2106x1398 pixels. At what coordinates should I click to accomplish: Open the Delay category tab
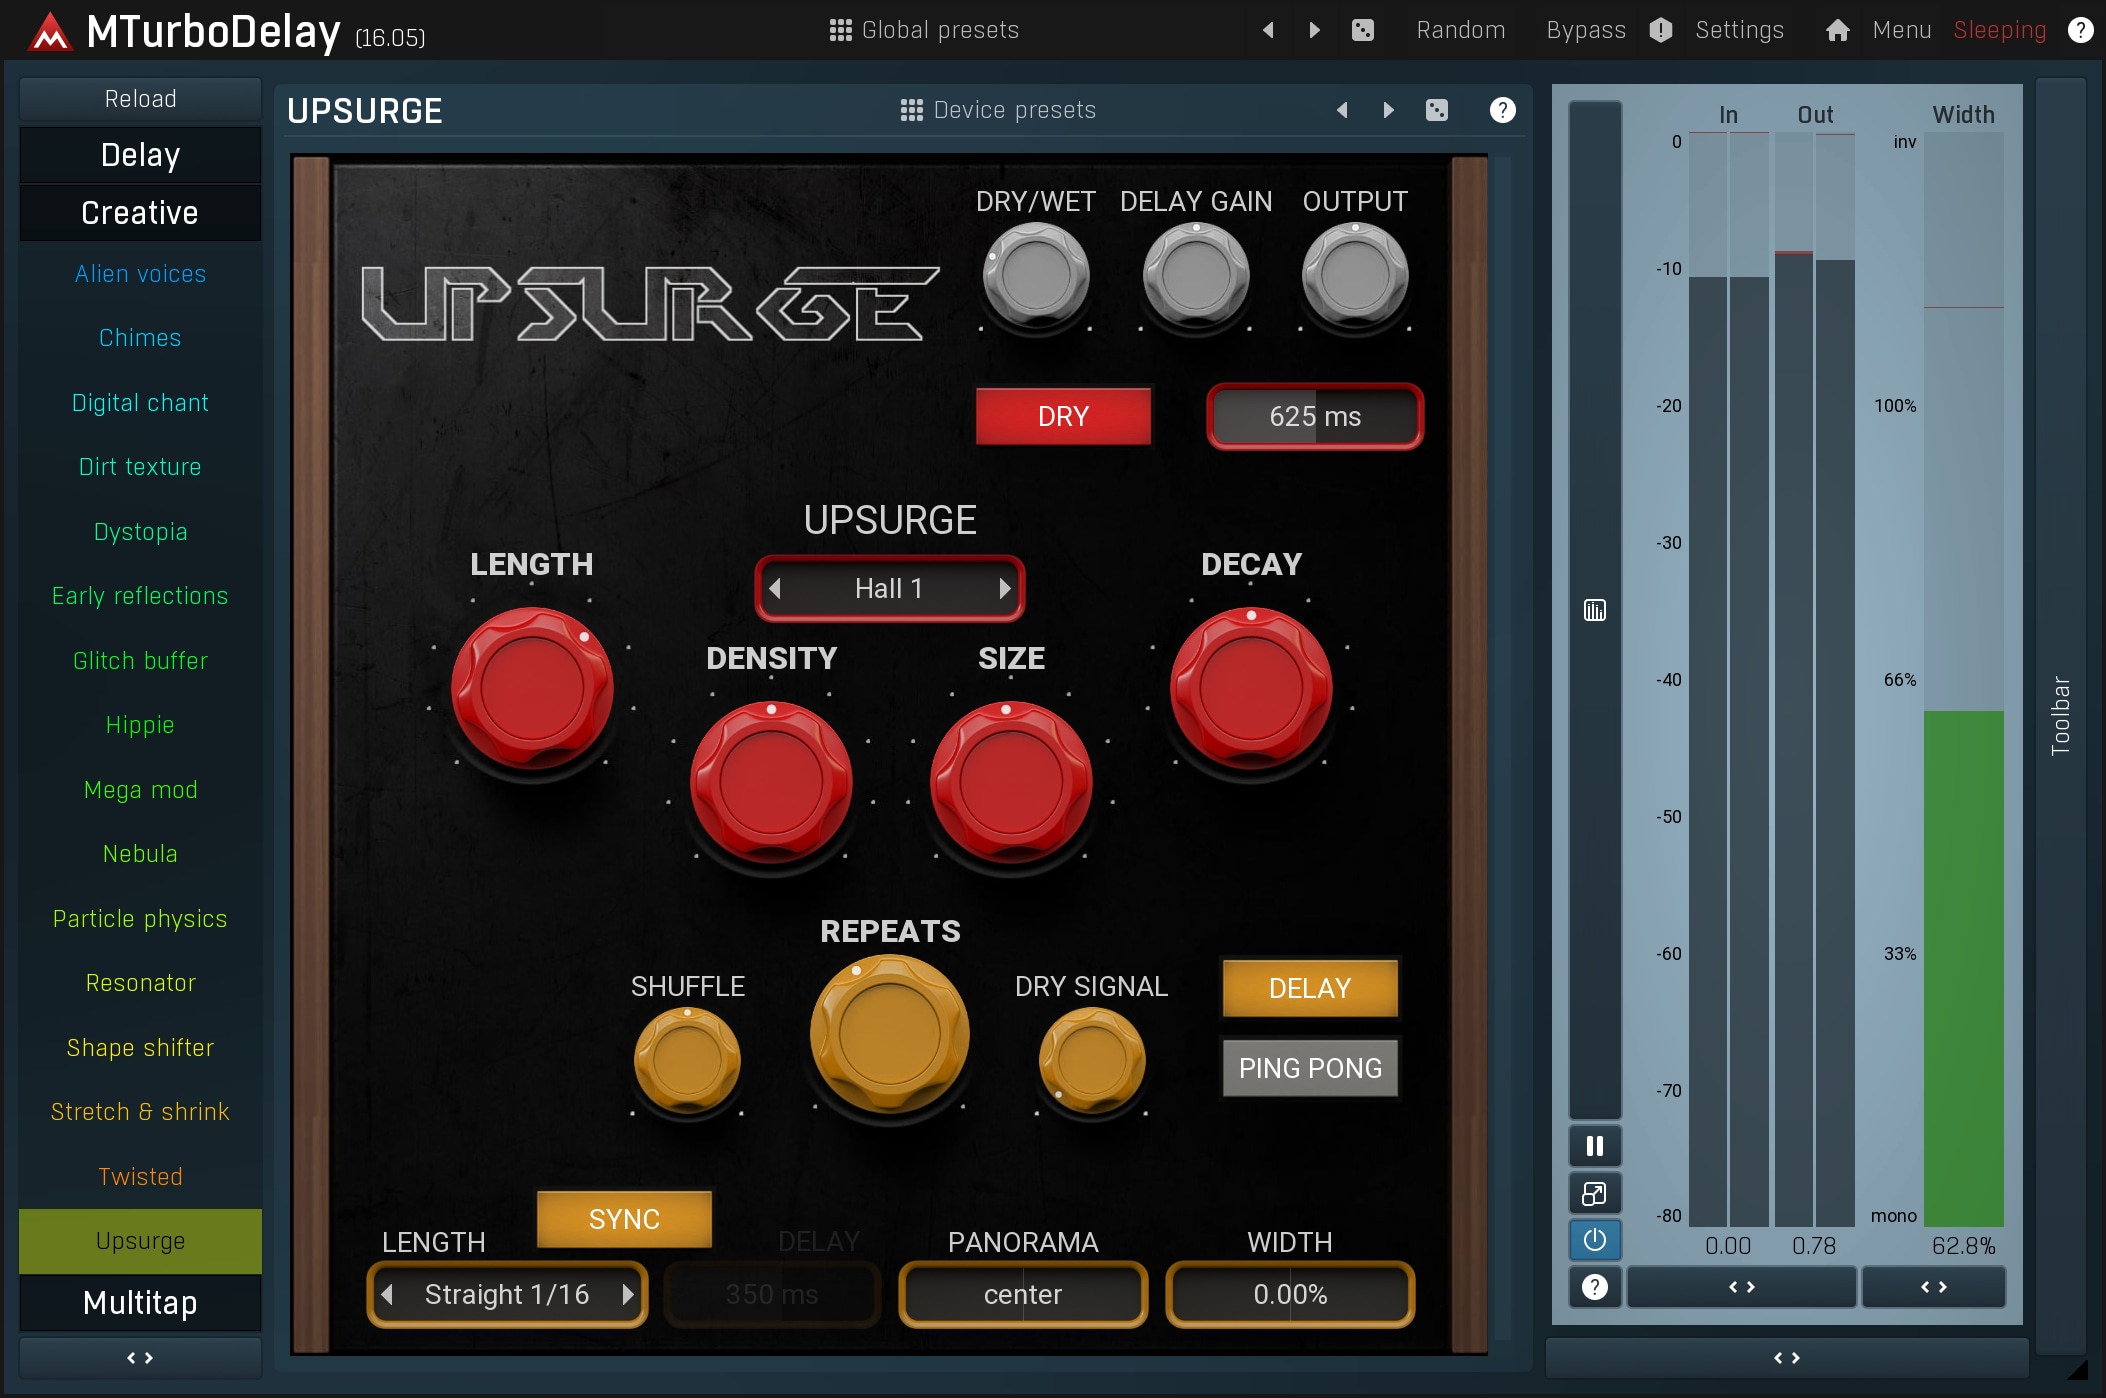140,155
